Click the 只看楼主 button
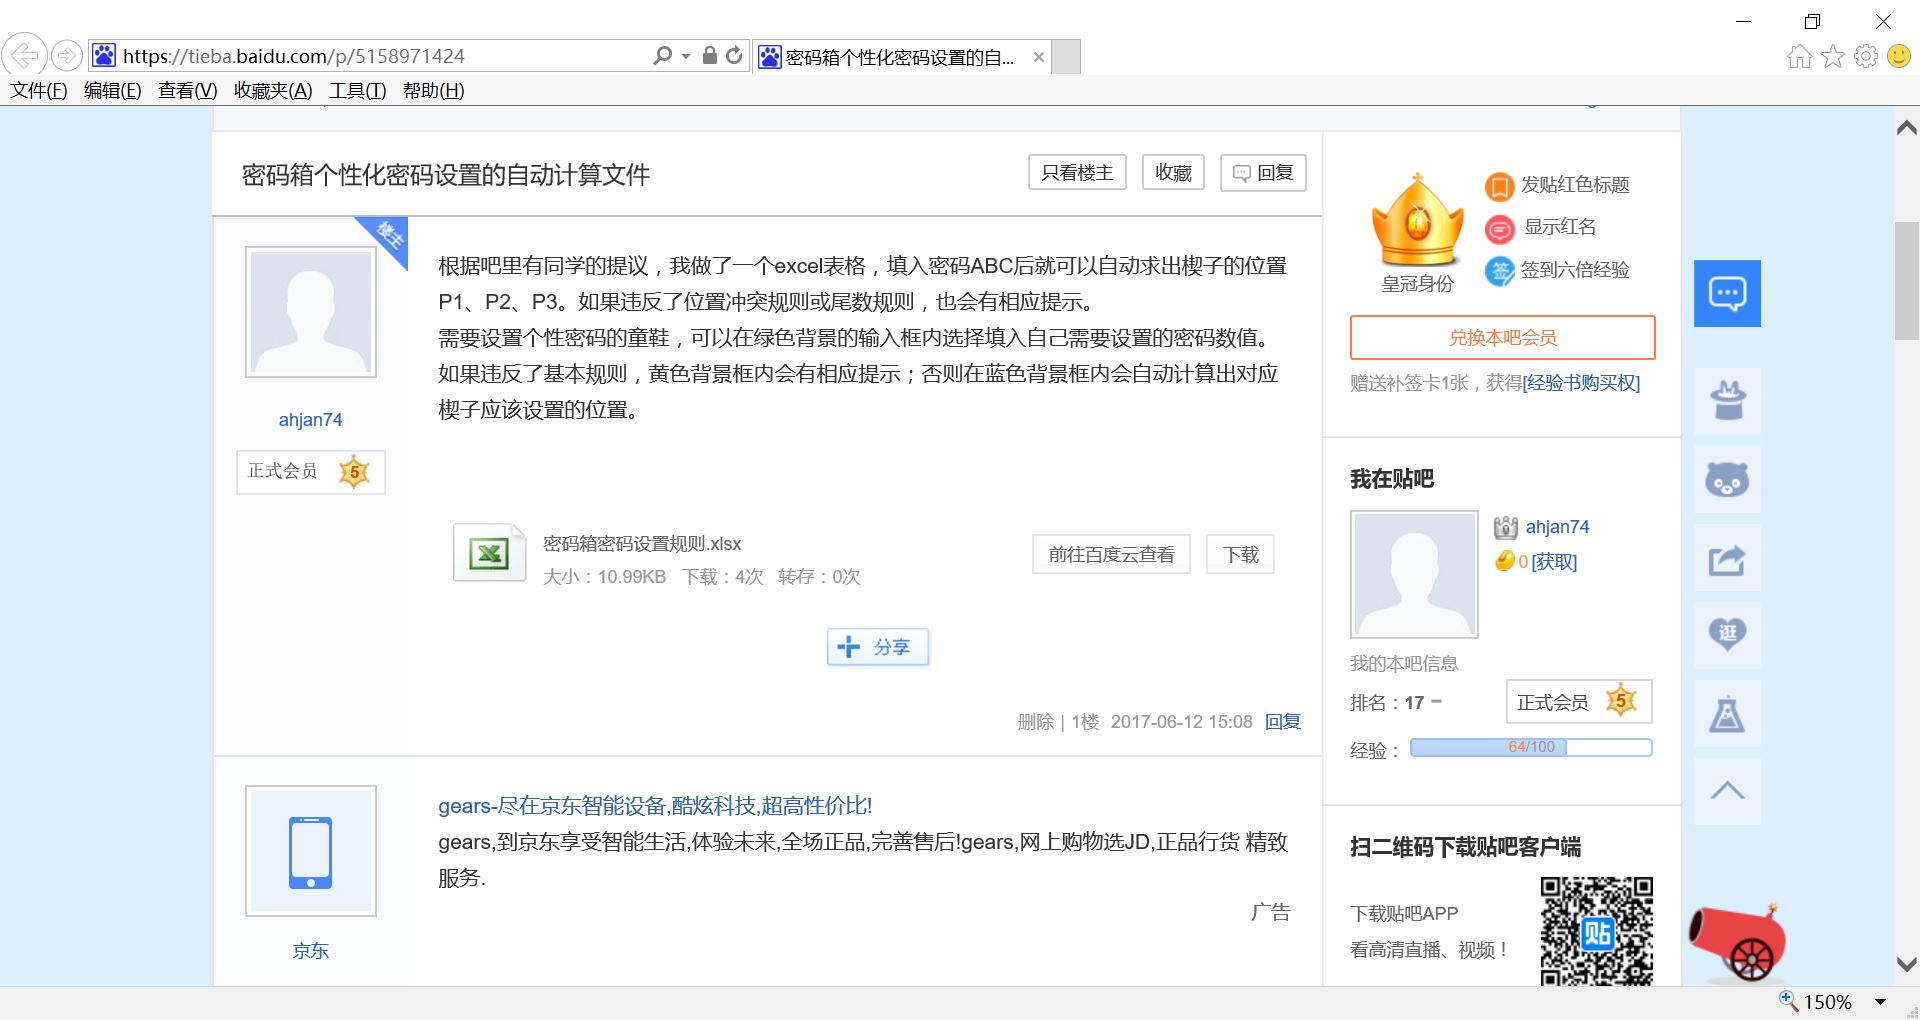 pos(1077,173)
